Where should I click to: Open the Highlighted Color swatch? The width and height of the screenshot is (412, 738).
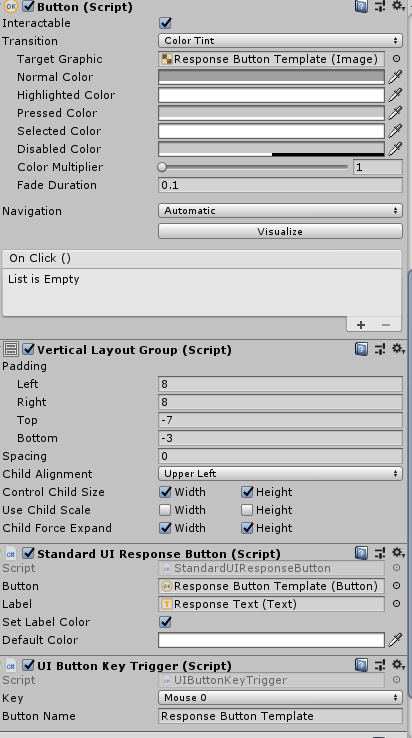[x=271, y=95]
